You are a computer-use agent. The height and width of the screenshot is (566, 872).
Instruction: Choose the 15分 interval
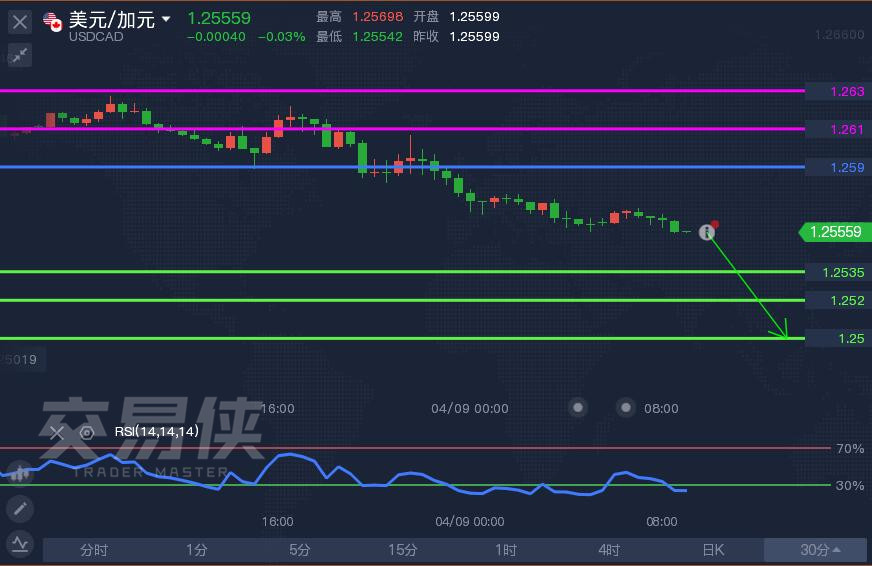(403, 550)
